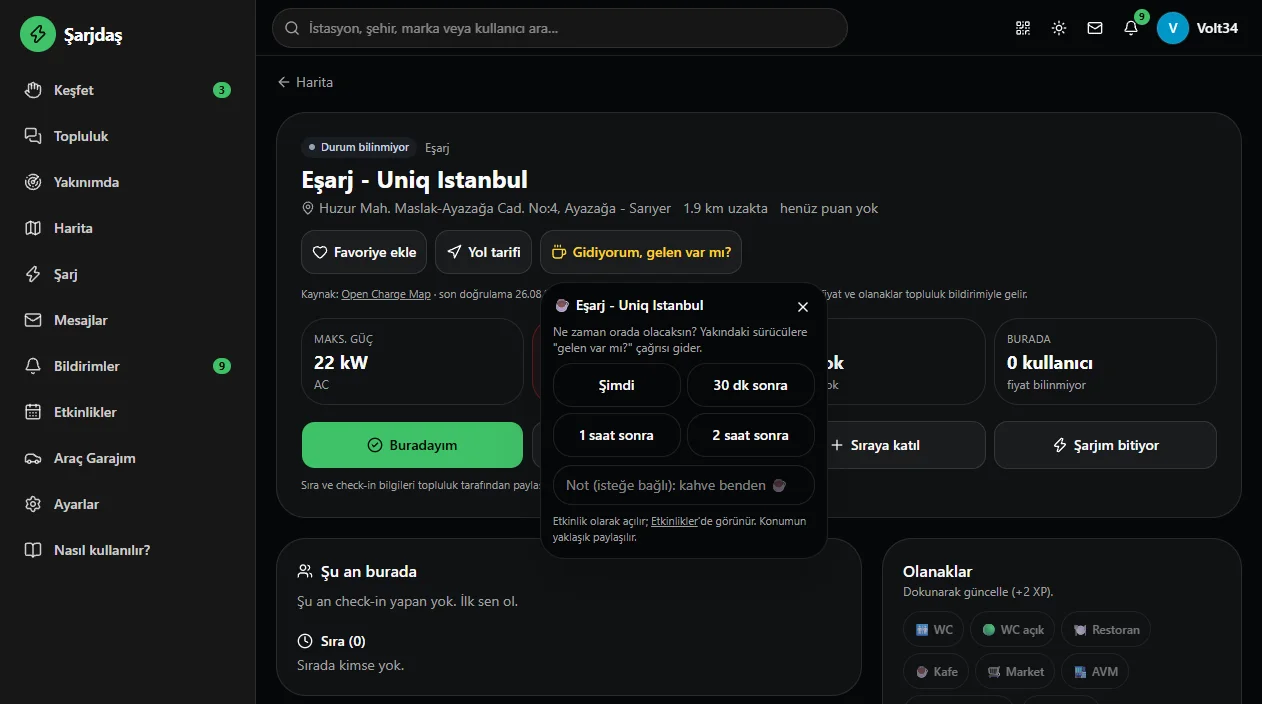Click the green Buradayım button
This screenshot has width=1262, height=704.
[x=412, y=445]
